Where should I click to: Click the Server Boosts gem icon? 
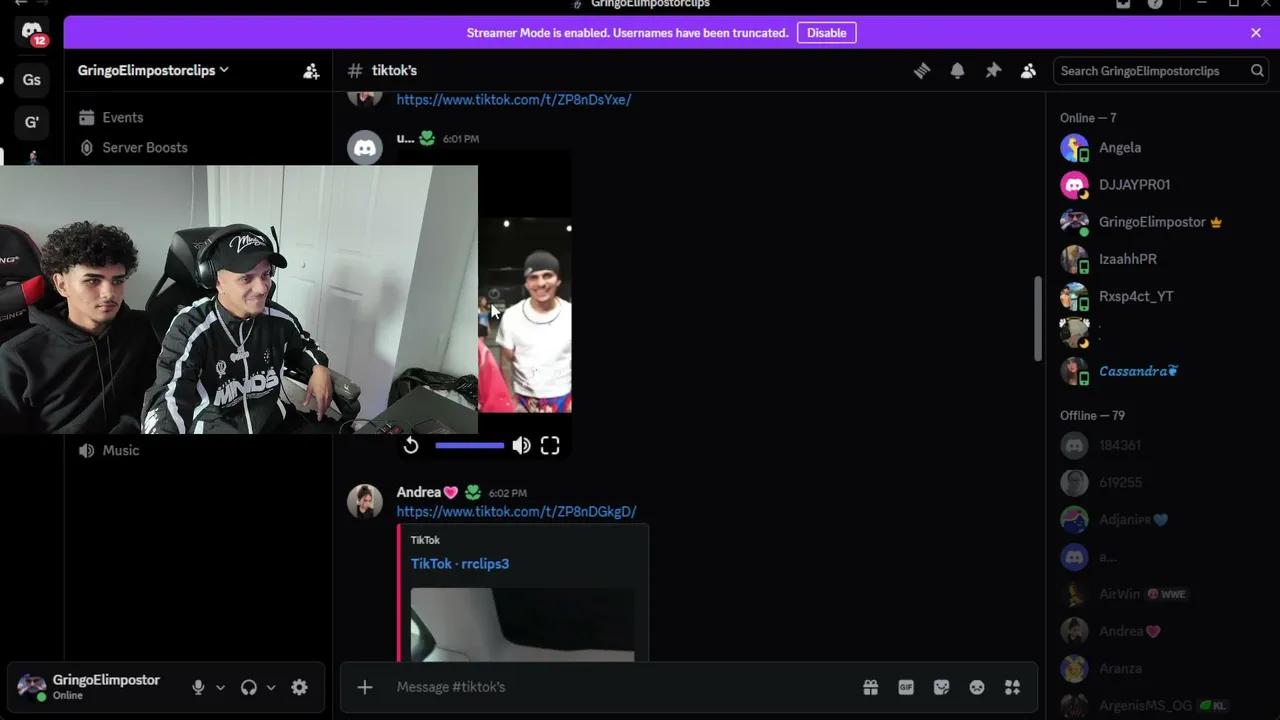point(87,148)
